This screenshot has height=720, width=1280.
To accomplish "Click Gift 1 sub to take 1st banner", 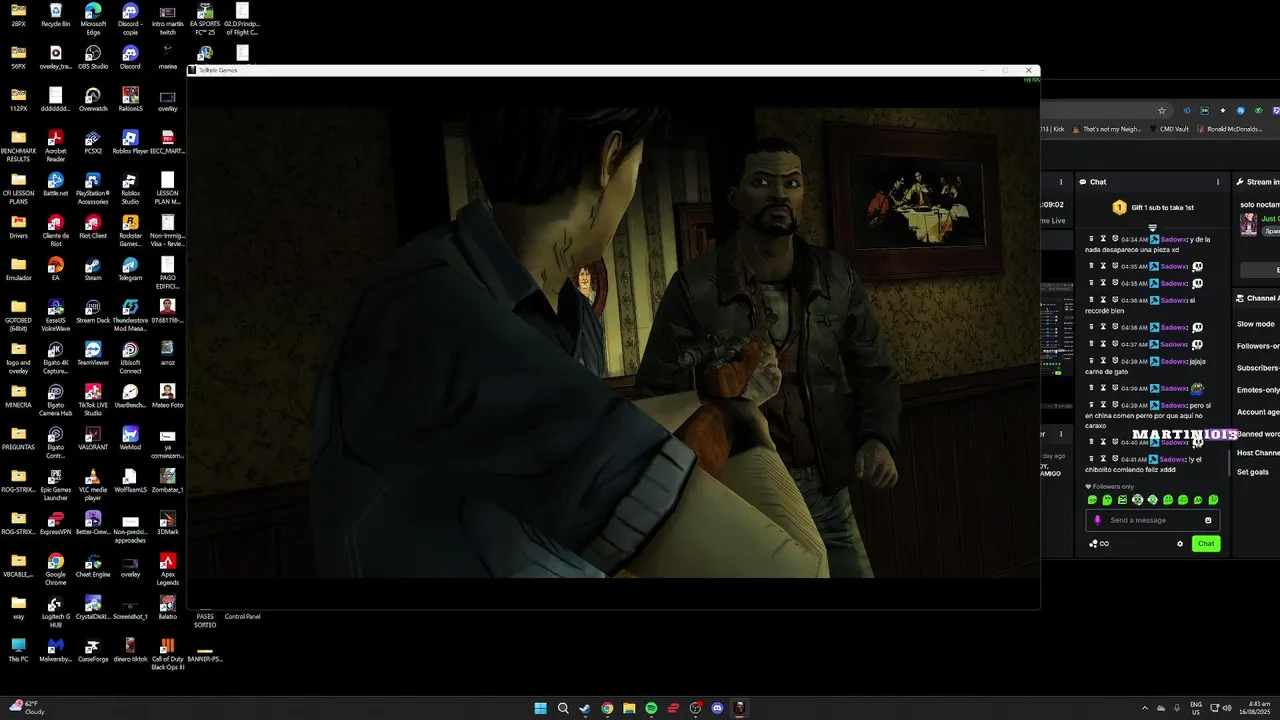I will click(x=1153, y=207).
